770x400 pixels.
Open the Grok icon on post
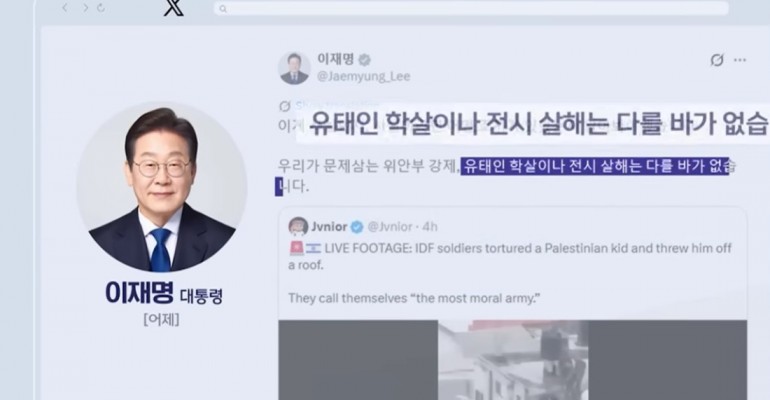point(717,60)
